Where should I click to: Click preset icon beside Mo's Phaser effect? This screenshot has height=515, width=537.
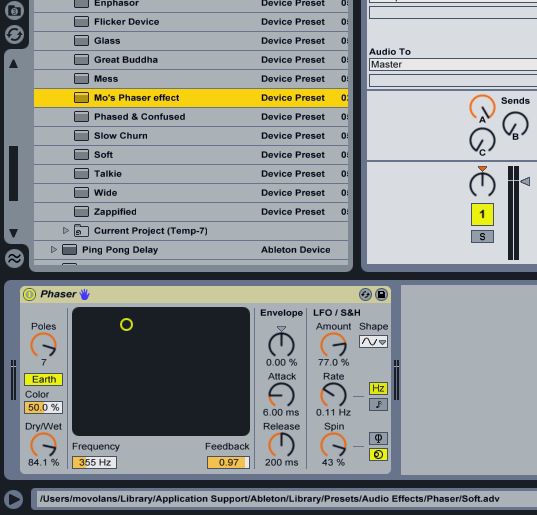pos(82,98)
